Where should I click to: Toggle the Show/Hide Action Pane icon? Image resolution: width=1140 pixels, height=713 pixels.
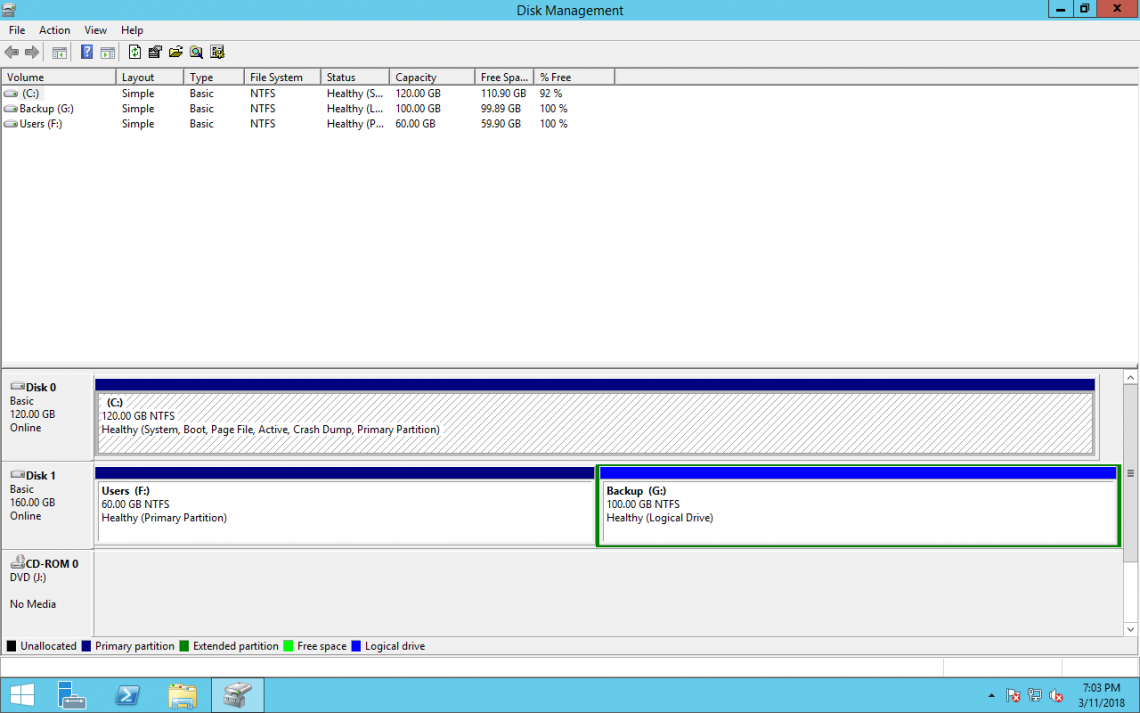pyautogui.click(x=107, y=52)
